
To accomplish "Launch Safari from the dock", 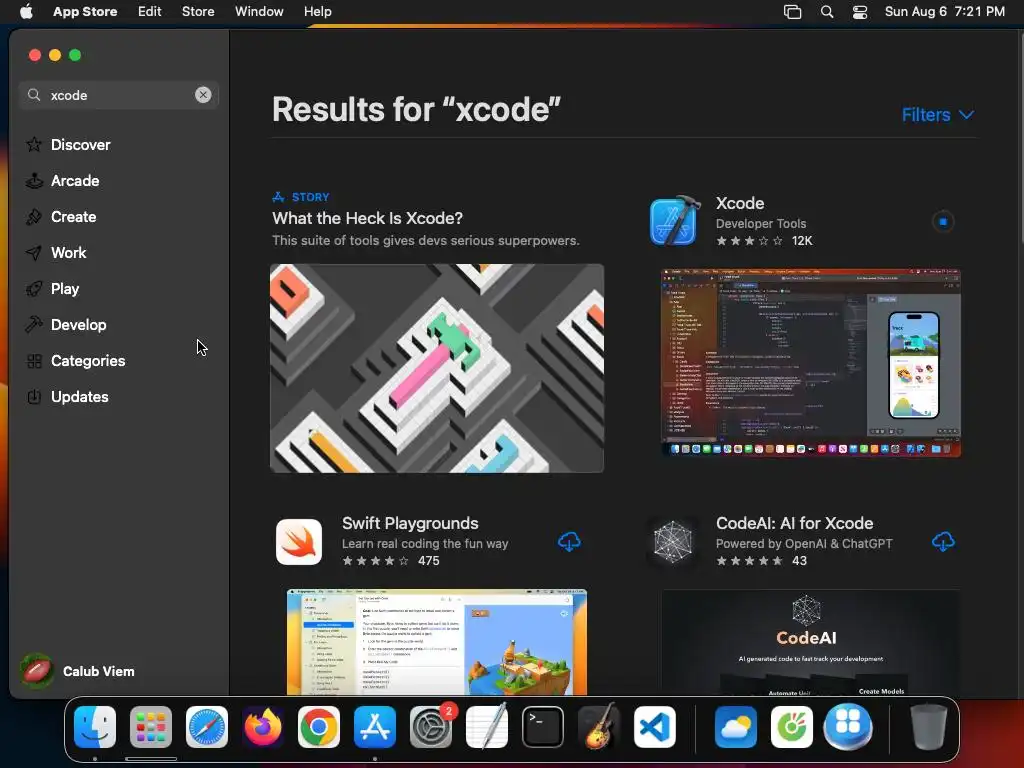I will tap(207, 727).
